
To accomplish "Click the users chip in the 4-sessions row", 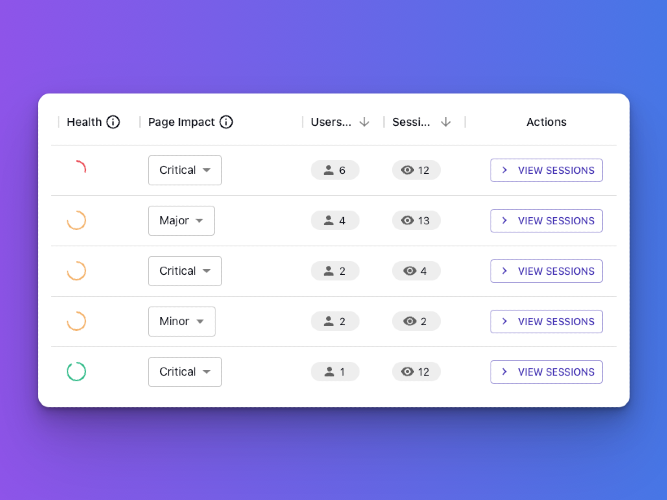I will click(x=335, y=271).
